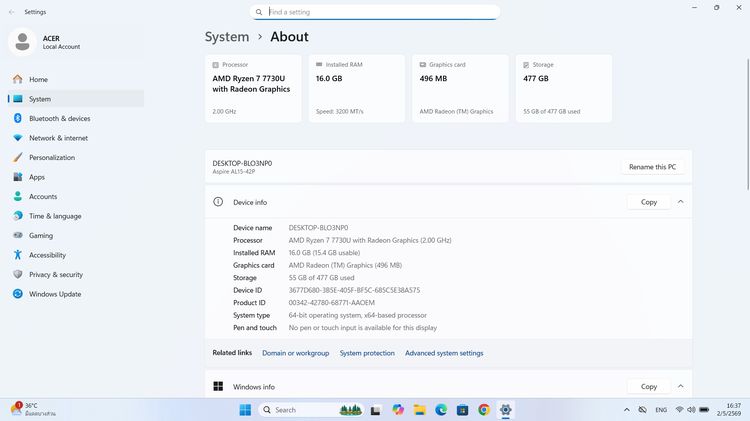This screenshot has height=421, width=750.
Task: Open Bluetooth & devices settings
Action: pyautogui.click(x=76, y=119)
